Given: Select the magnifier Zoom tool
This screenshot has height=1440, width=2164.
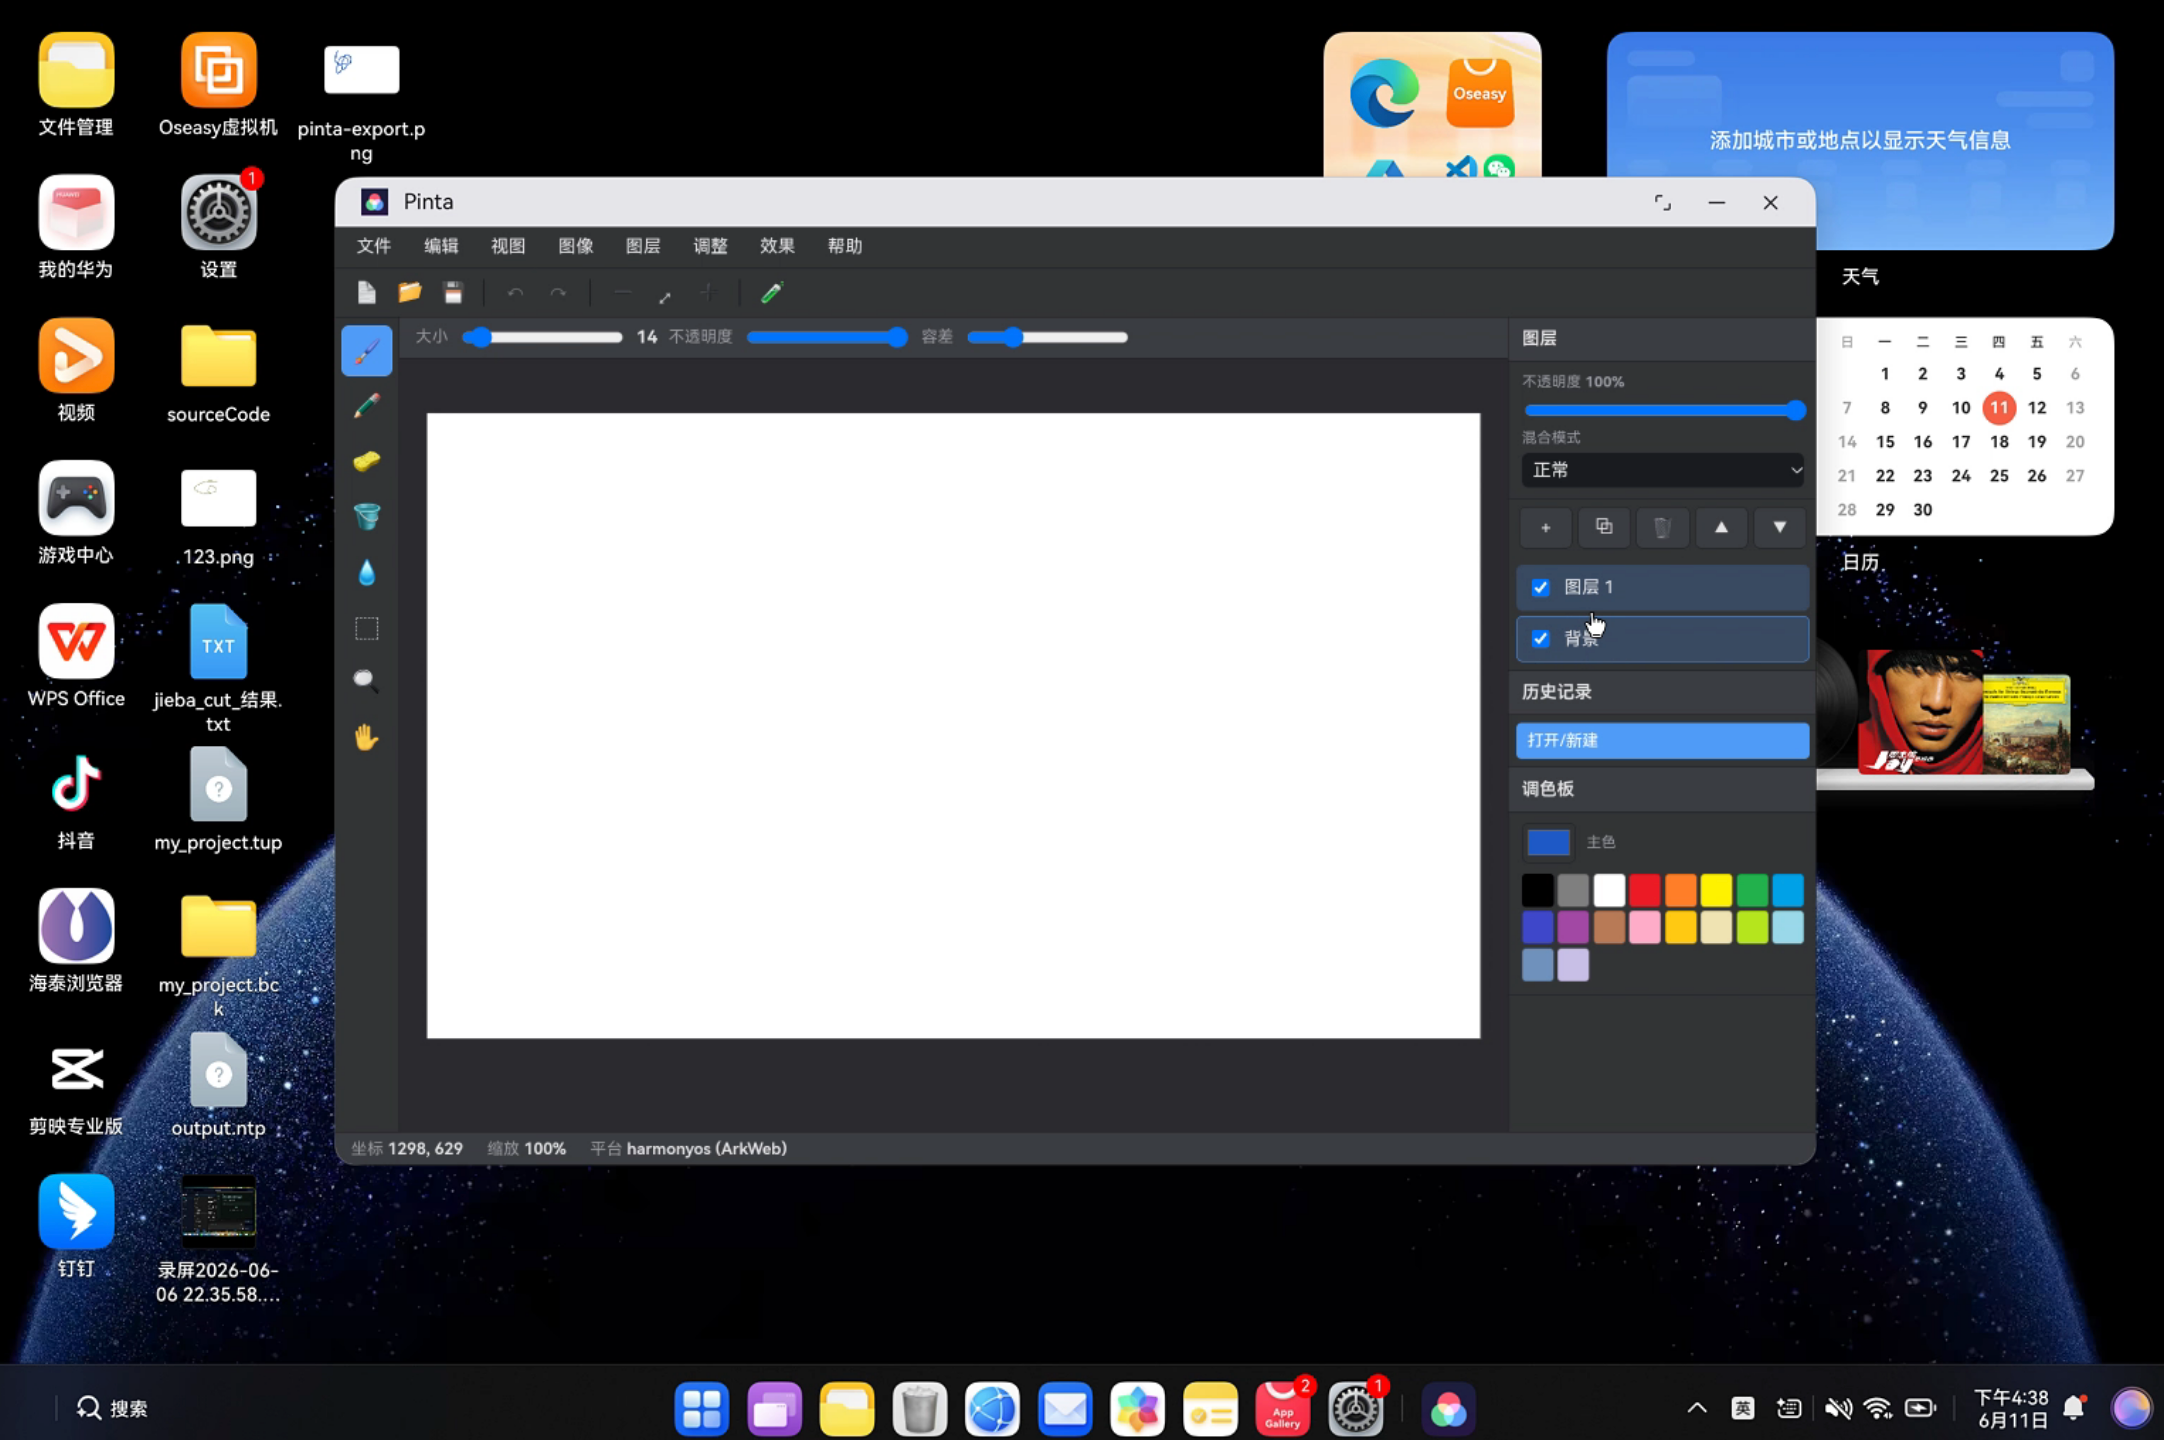Looking at the screenshot, I should tap(366, 681).
